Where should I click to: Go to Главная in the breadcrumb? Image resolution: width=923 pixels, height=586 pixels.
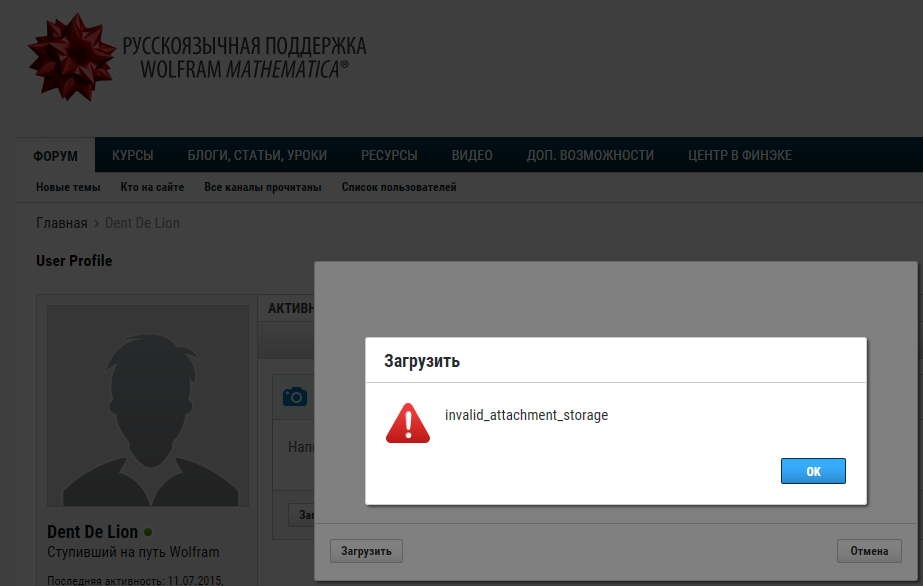click(62, 223)
